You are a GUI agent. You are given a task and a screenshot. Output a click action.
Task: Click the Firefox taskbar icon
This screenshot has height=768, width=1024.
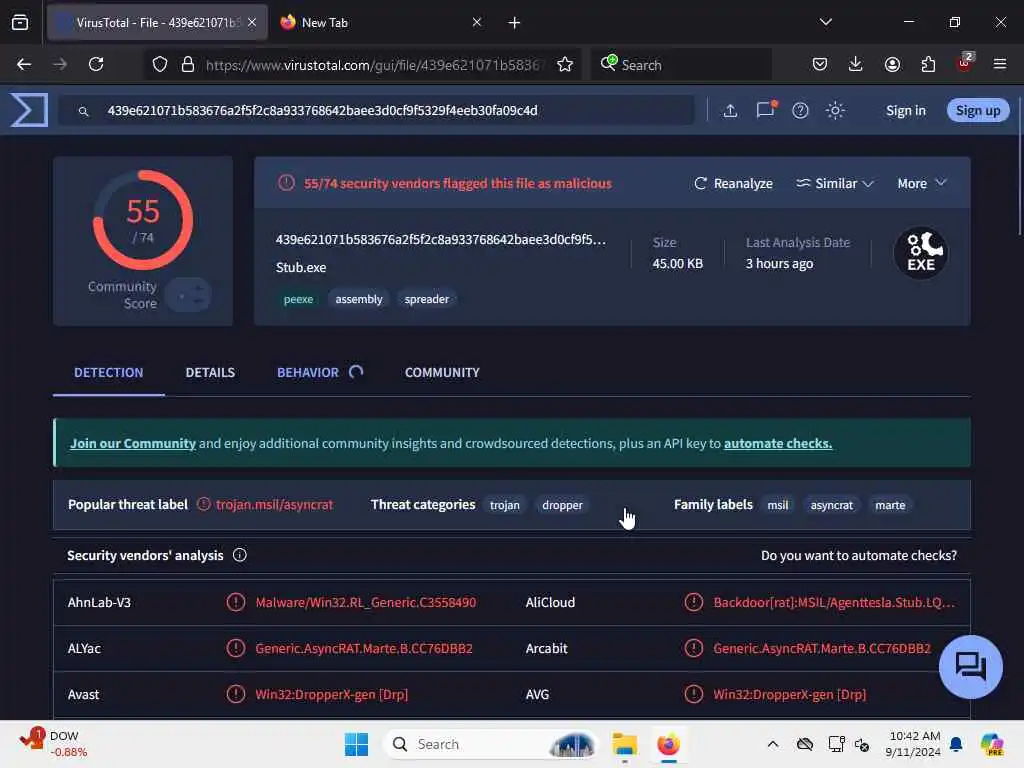[668, 744]
